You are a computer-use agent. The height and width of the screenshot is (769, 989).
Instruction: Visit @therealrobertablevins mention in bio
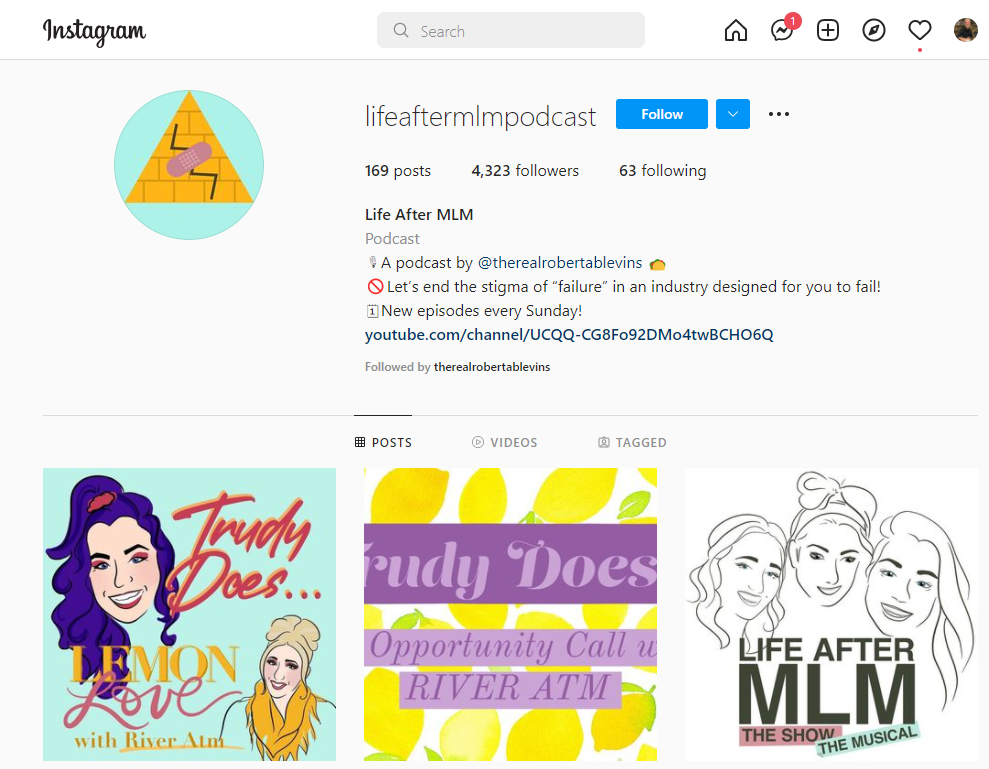tap(560, 263)
